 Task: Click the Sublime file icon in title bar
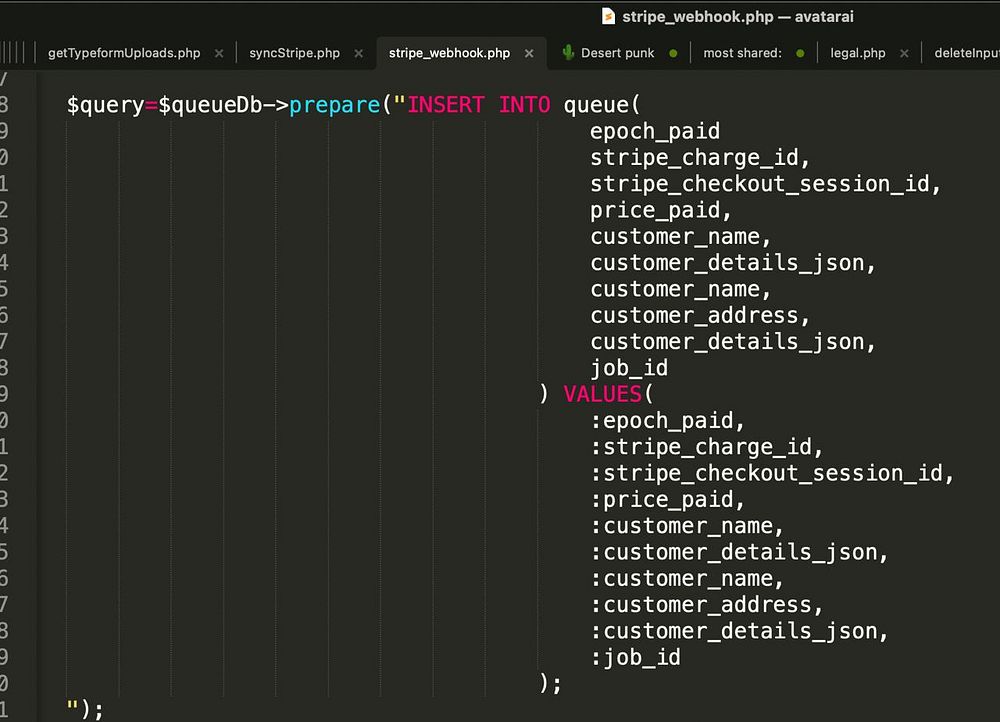[608, 17]
